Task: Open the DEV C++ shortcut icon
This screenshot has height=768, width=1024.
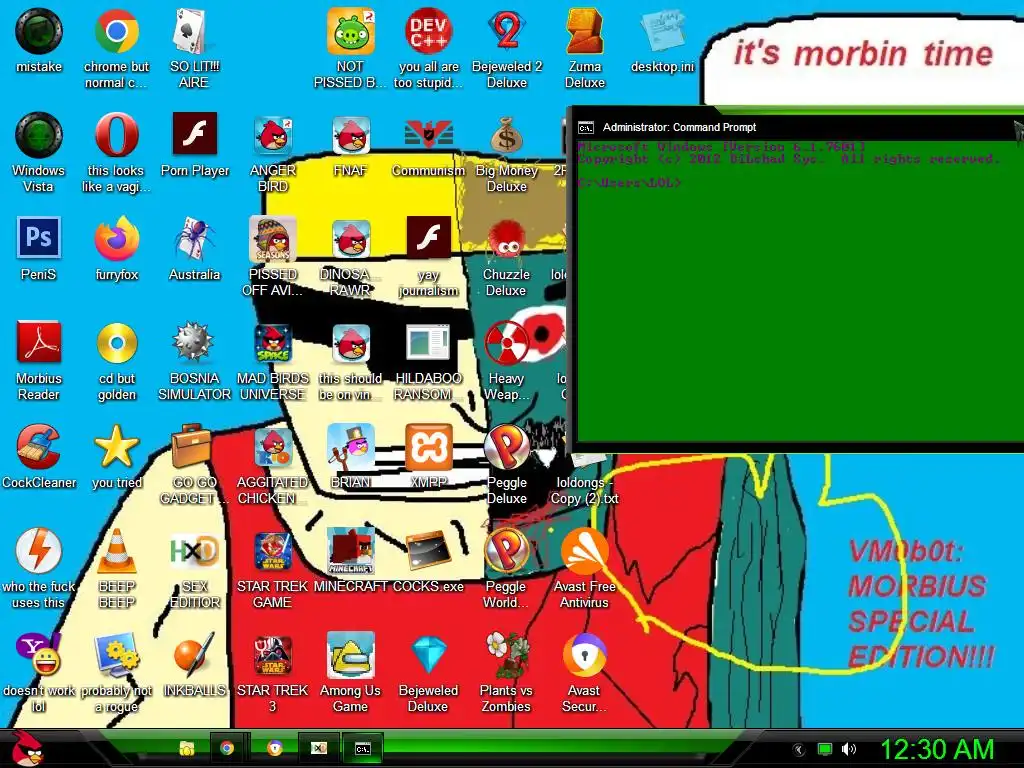Action: (x=428, y=31)
